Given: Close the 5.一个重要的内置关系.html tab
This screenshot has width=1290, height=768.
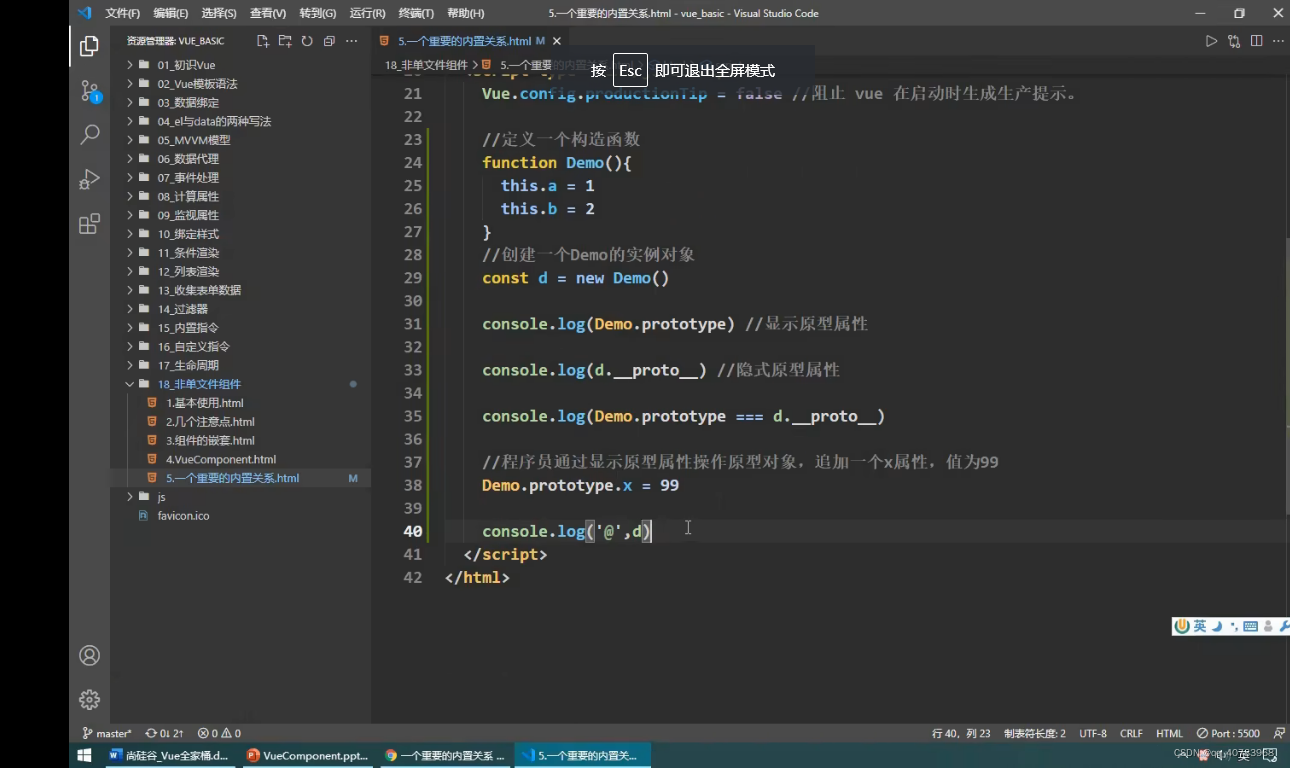Looking at the screenshot, I should pyautogui.click(x=557, y=41).
